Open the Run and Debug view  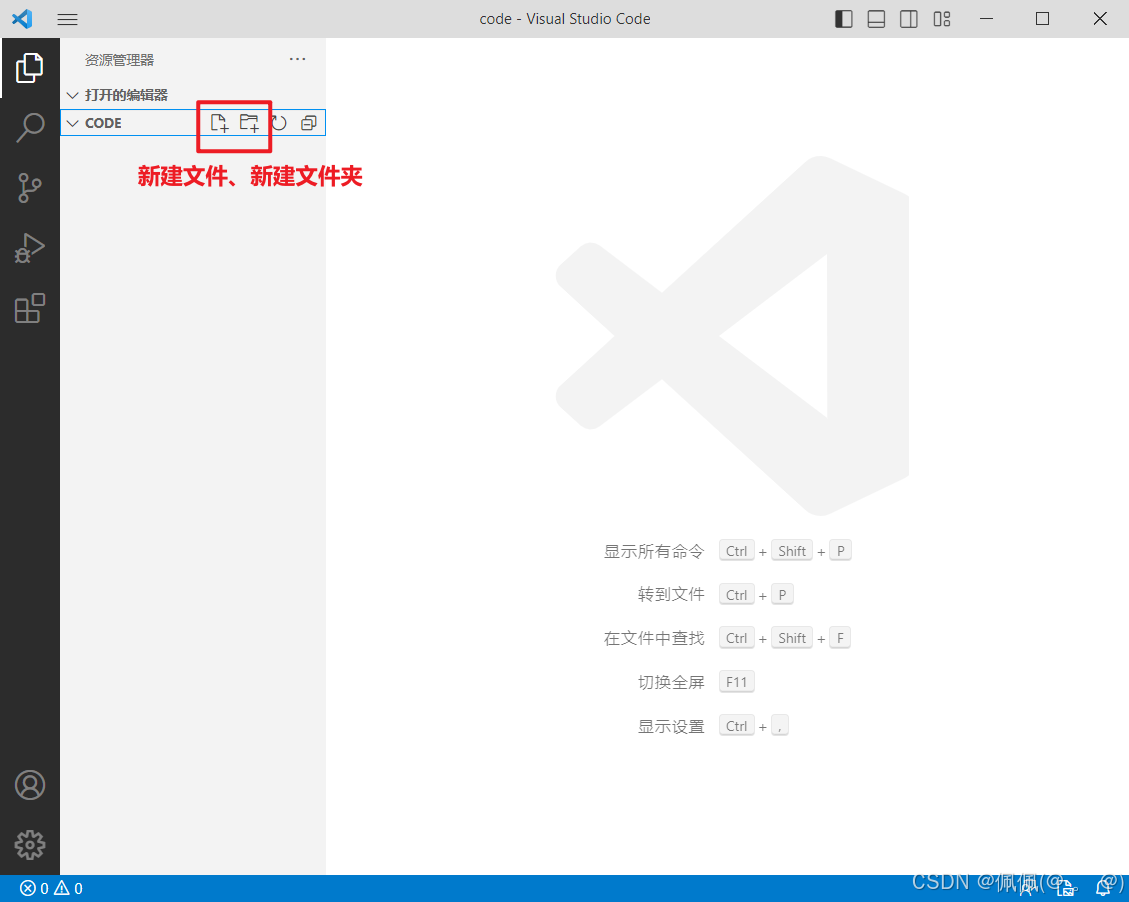30,248
